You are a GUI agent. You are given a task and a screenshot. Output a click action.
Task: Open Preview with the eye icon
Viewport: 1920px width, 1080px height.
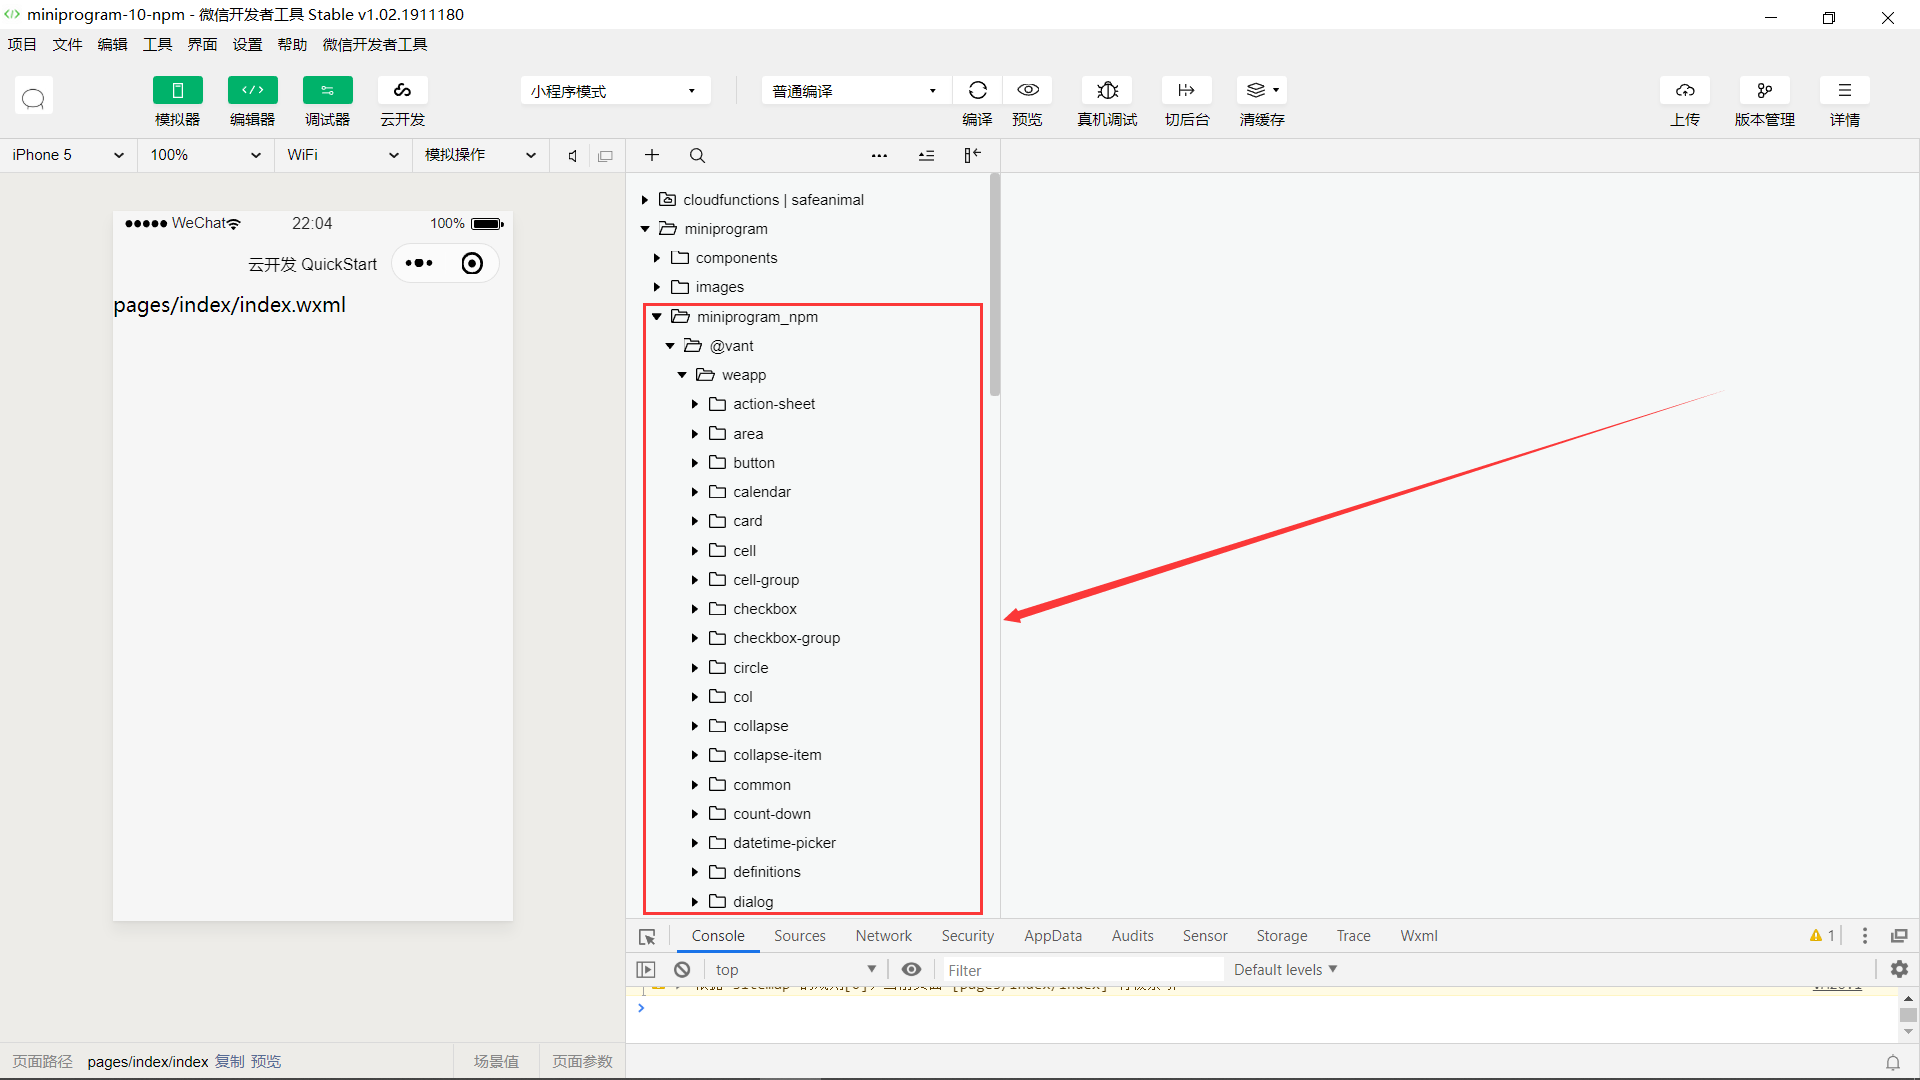pyautogui.click(x=1027, y=91)
